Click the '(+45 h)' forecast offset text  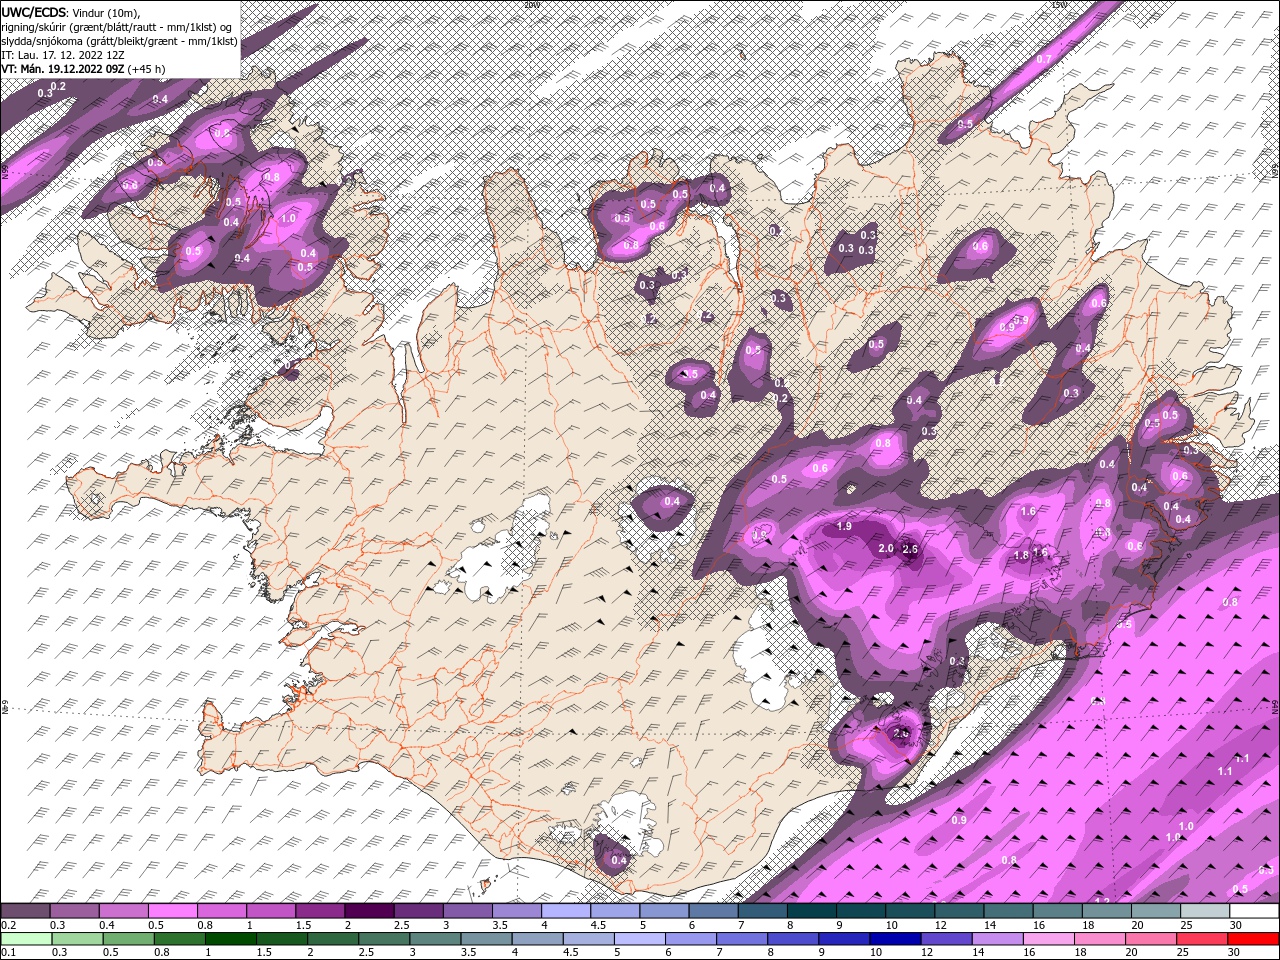pyautogui.click(x=146, y=69)
